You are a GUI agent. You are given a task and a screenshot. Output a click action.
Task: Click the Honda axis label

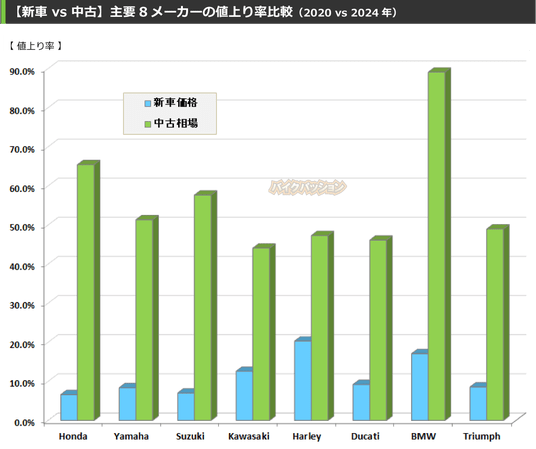[x=73, y=436]
